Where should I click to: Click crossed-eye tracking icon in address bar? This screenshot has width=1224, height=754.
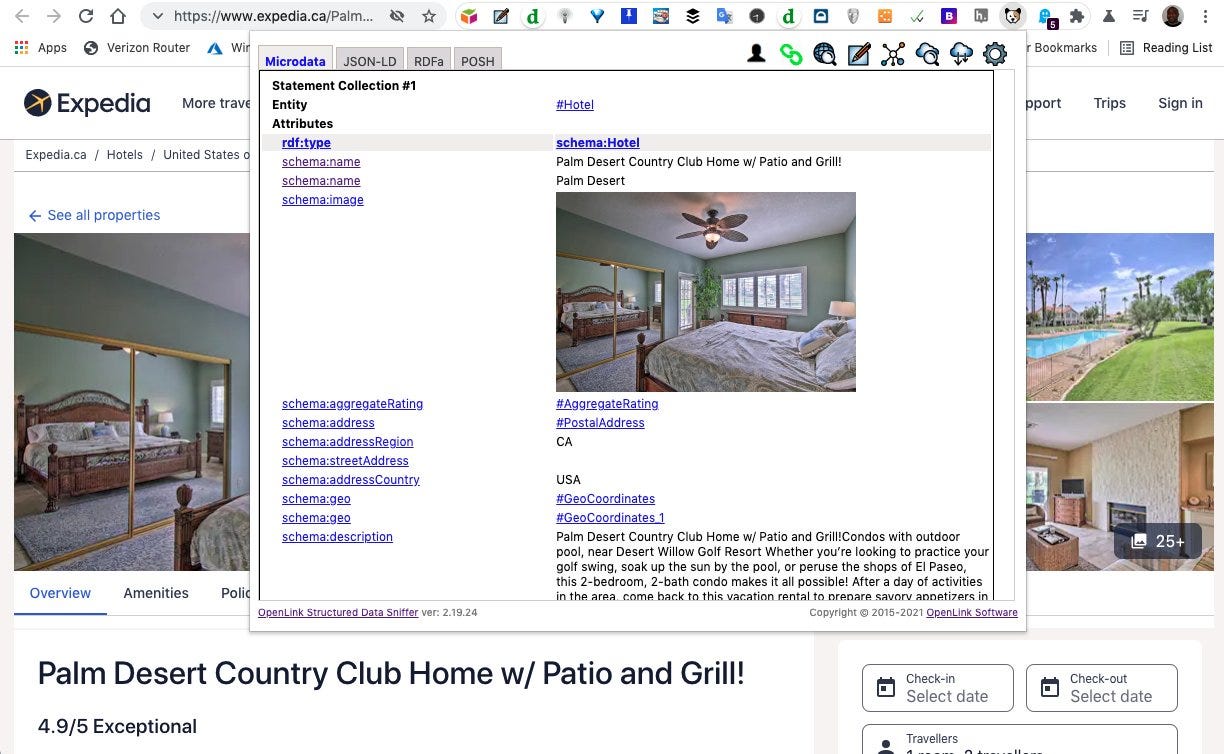tap(397, 16)
